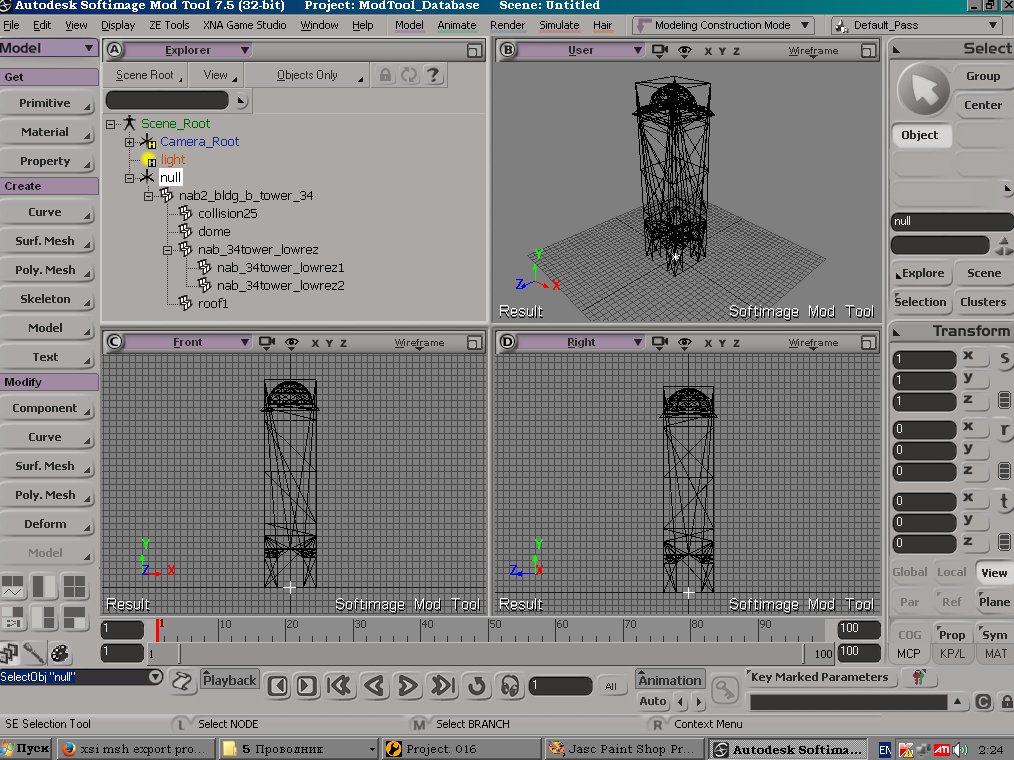Open the Front viewport view dropdown

click(187, 342)
